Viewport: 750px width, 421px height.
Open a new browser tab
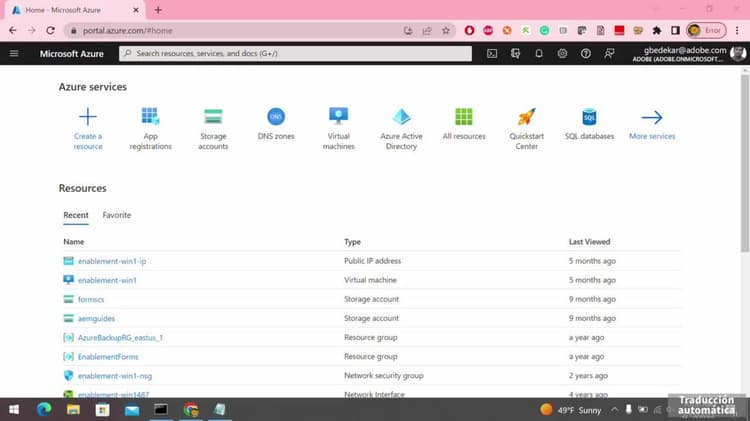click(x=158, y=10)
